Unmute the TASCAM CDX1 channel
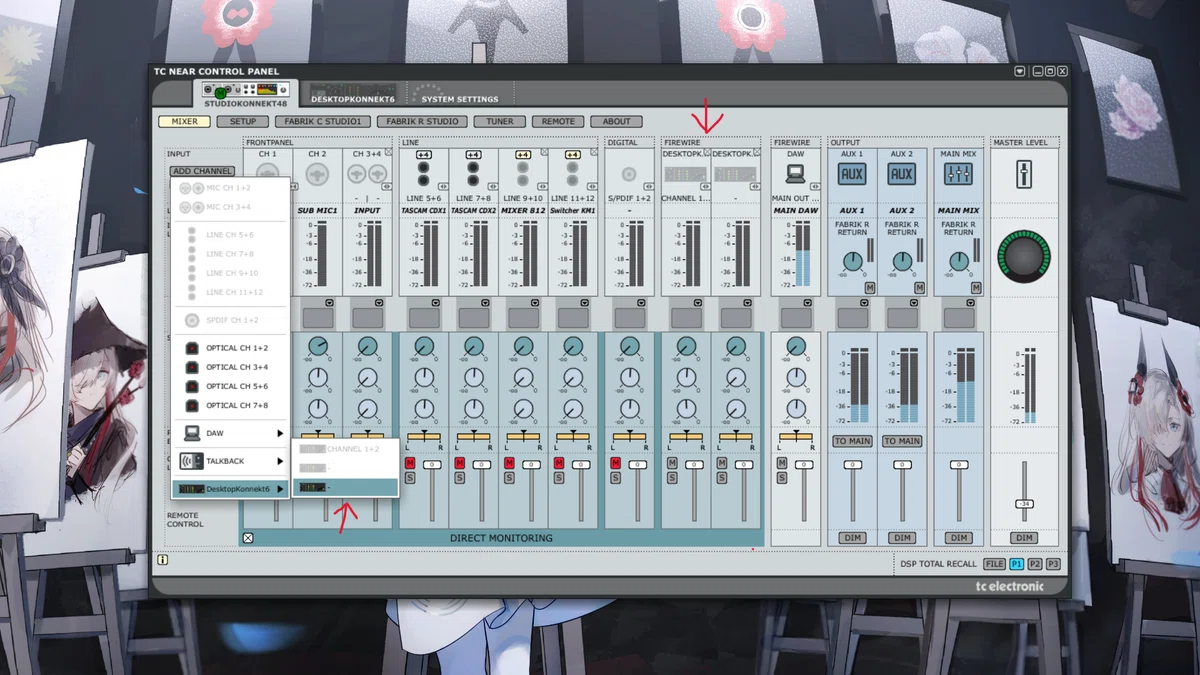1200x675 pixels. [x=410, y=464]
